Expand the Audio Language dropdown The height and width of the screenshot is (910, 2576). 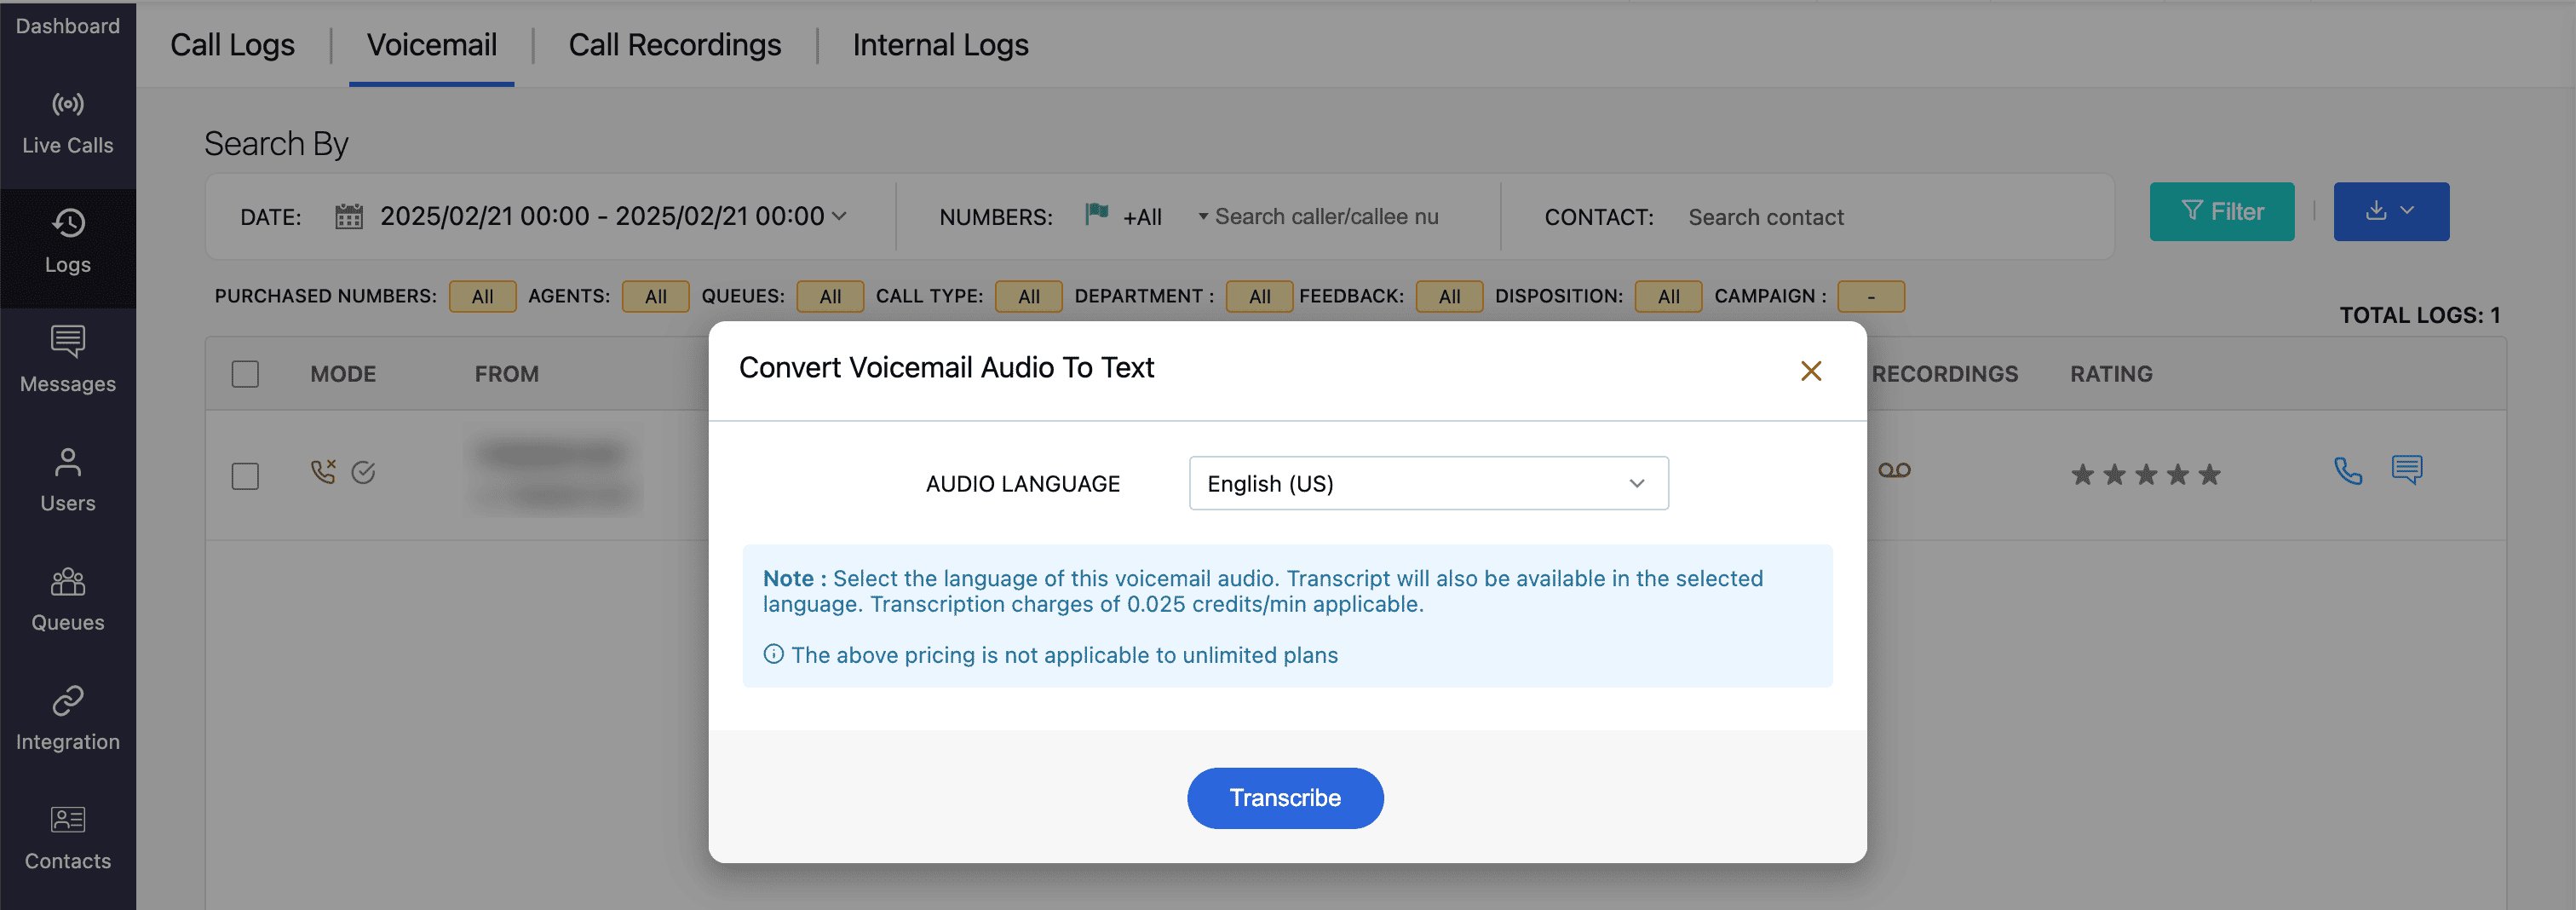(1427, 484)
